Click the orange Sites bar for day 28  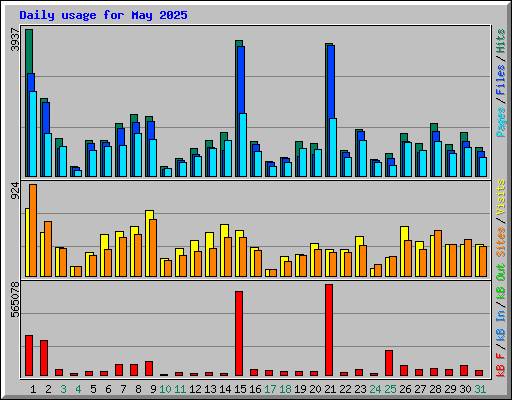tap(438, 253)
